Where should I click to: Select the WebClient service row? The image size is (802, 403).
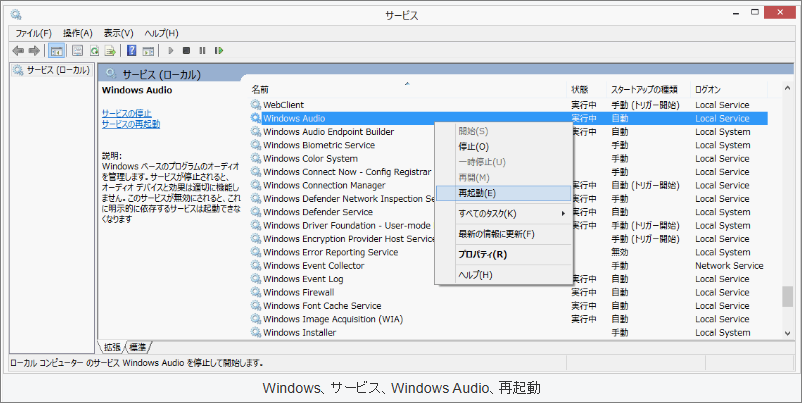[509, 105]
